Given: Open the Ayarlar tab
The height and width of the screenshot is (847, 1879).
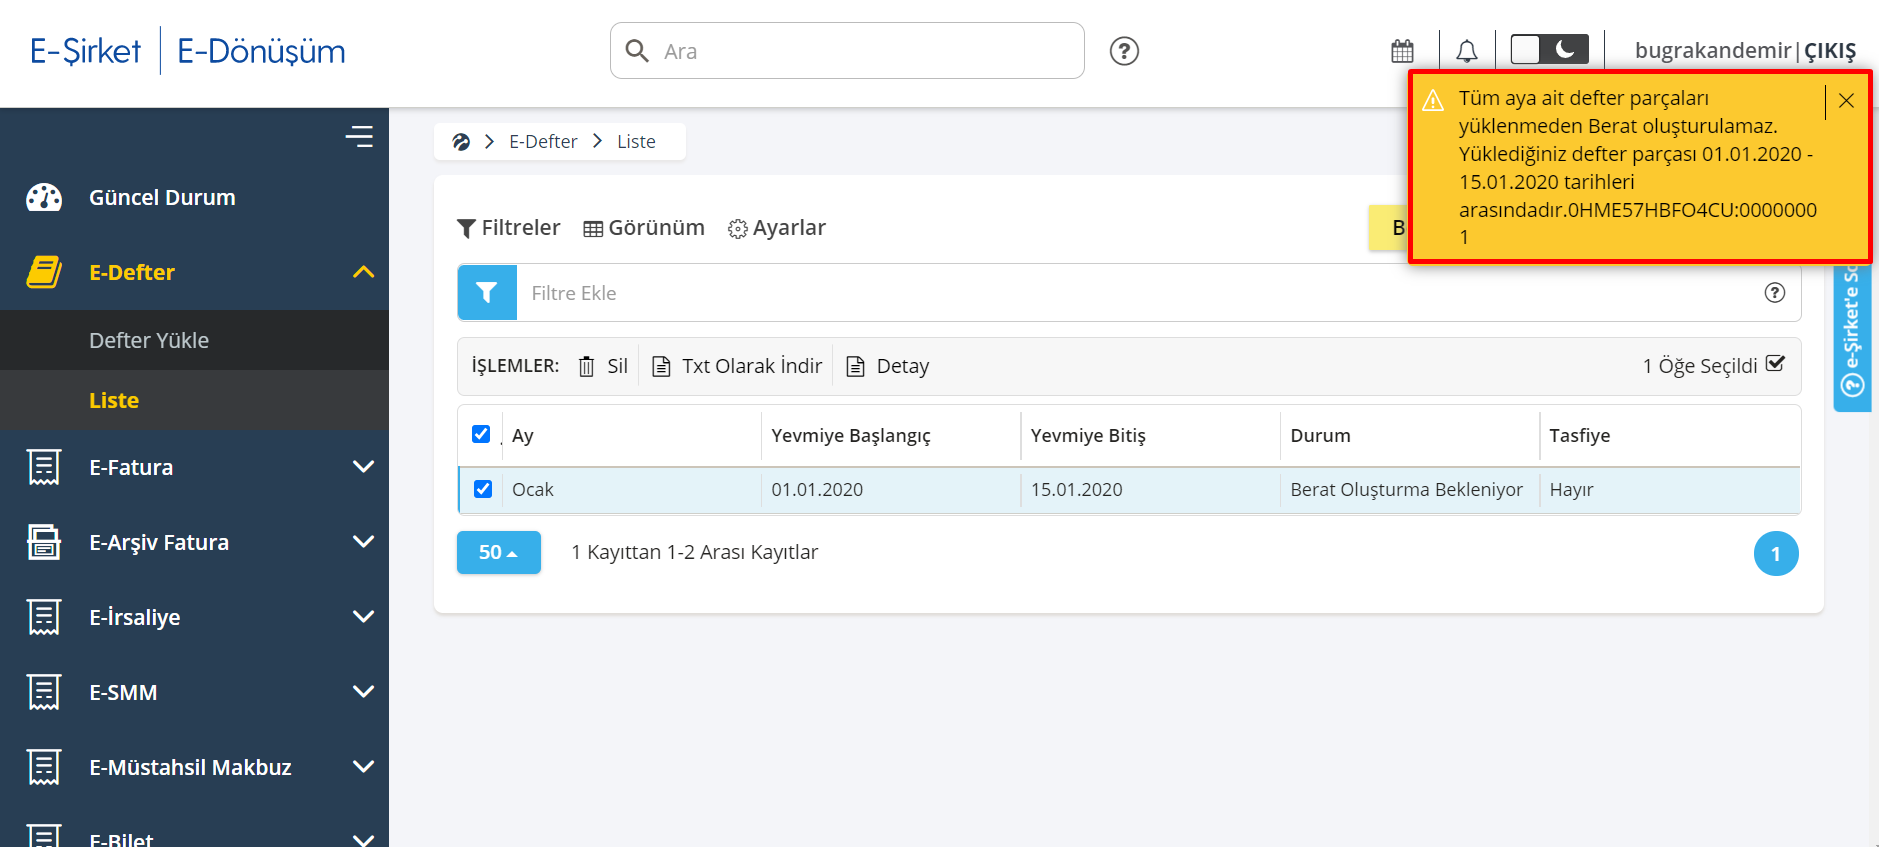Looking at the screenshot, I should [x=777, y=228].
